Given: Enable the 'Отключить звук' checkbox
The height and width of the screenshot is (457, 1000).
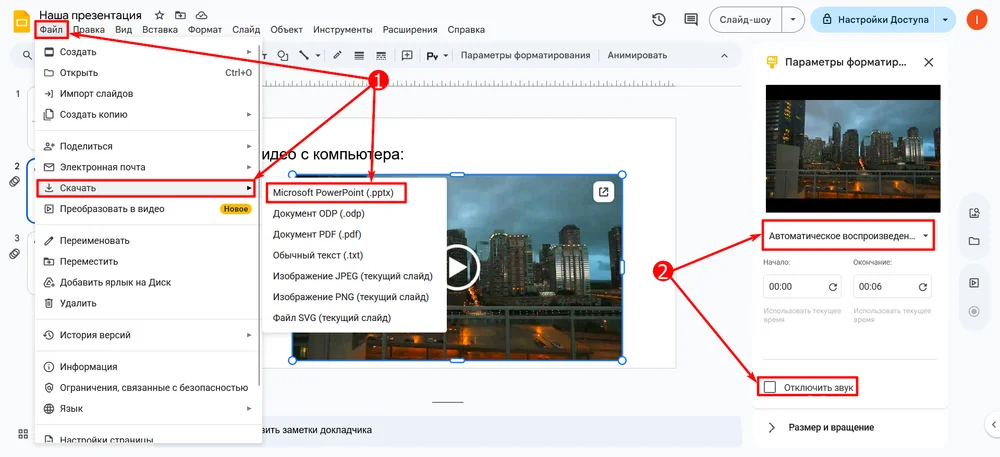Looking at the screenshot, I should click(769, 387).
